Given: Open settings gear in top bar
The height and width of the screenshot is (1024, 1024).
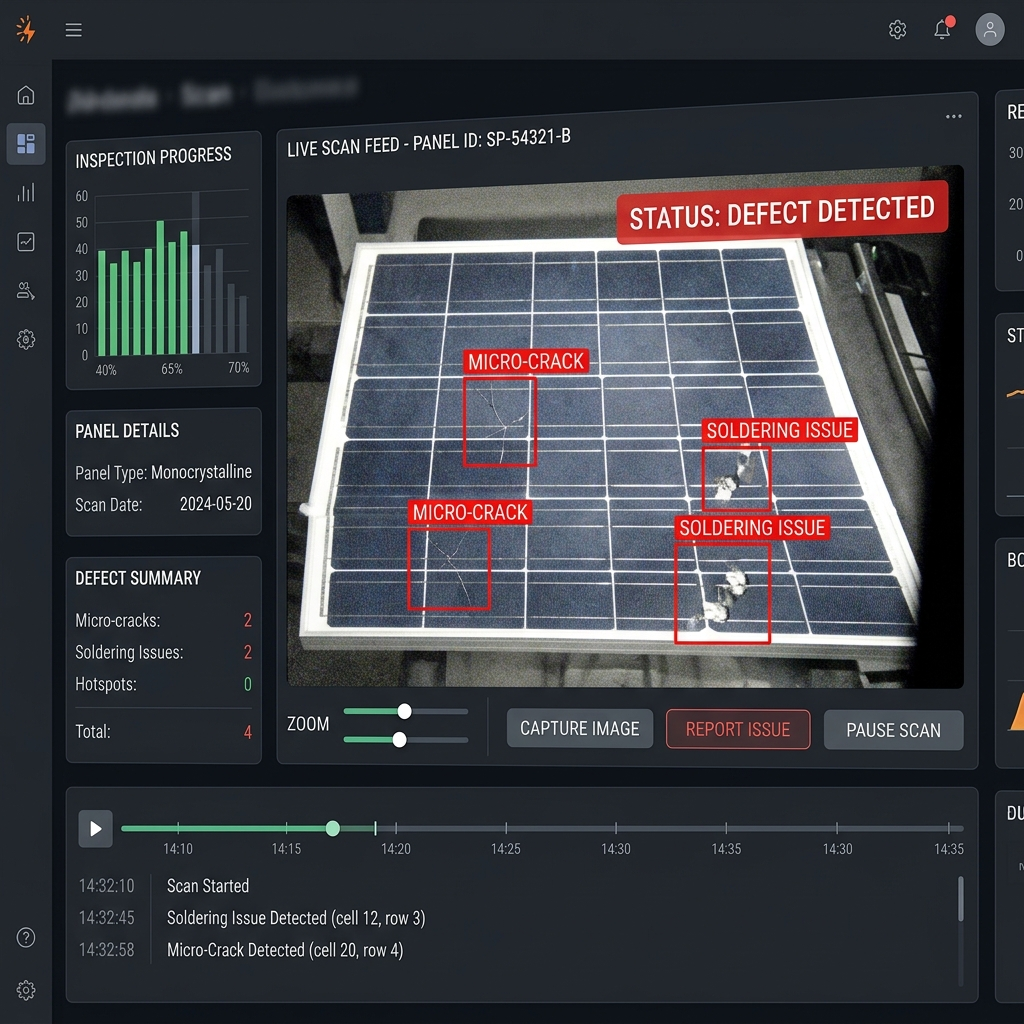Looking at the screenshot, I should (x=897, y=29).
